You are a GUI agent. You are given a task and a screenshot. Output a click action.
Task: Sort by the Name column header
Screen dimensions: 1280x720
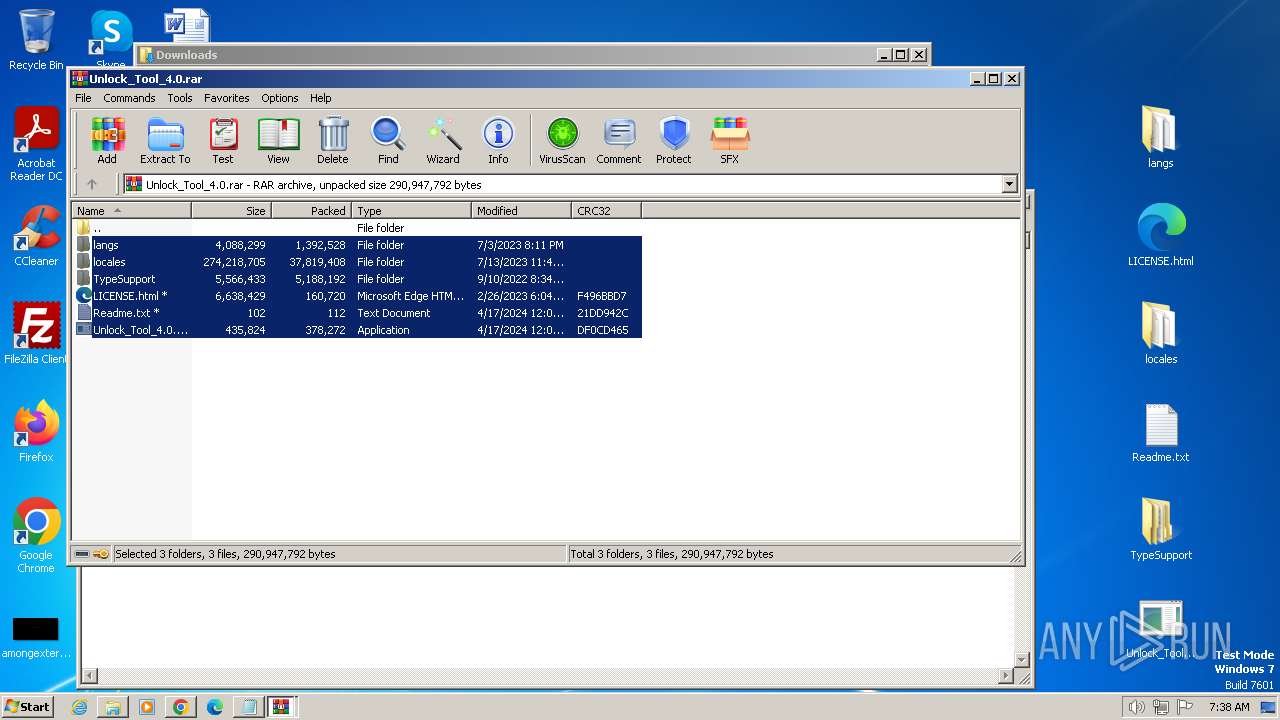click(131, 211)
